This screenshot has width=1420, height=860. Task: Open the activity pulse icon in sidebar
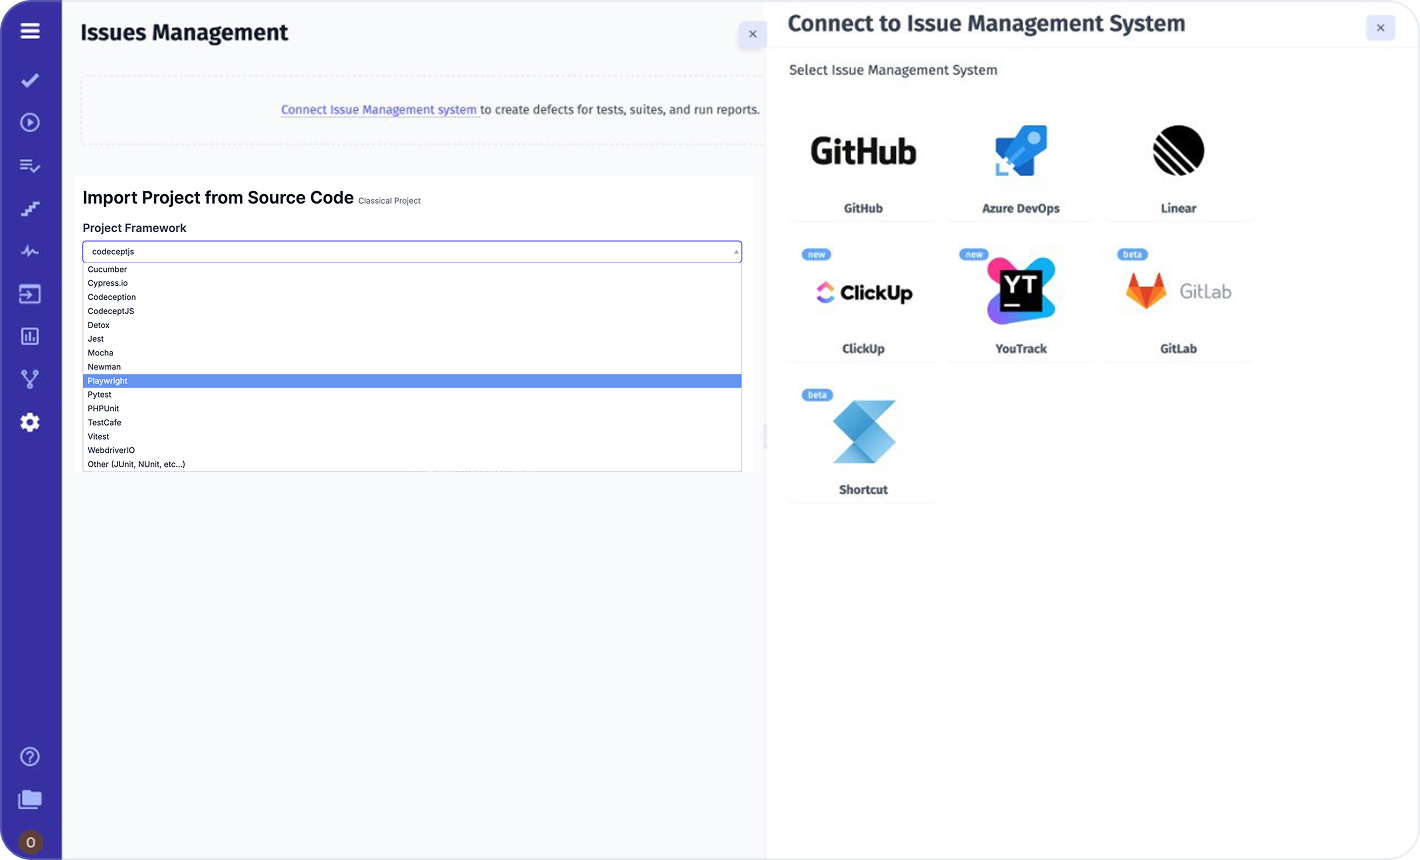click(30, 250)
